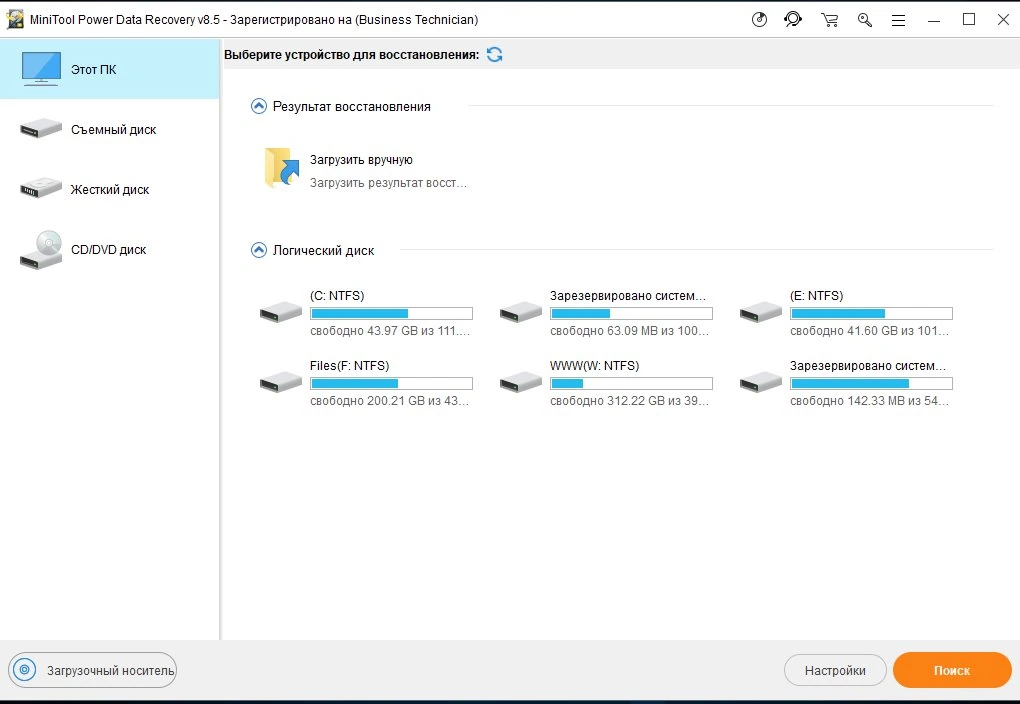1020x704 pixels.
Task: Click the CD/DVD диск disc icon
Action: 40,250
